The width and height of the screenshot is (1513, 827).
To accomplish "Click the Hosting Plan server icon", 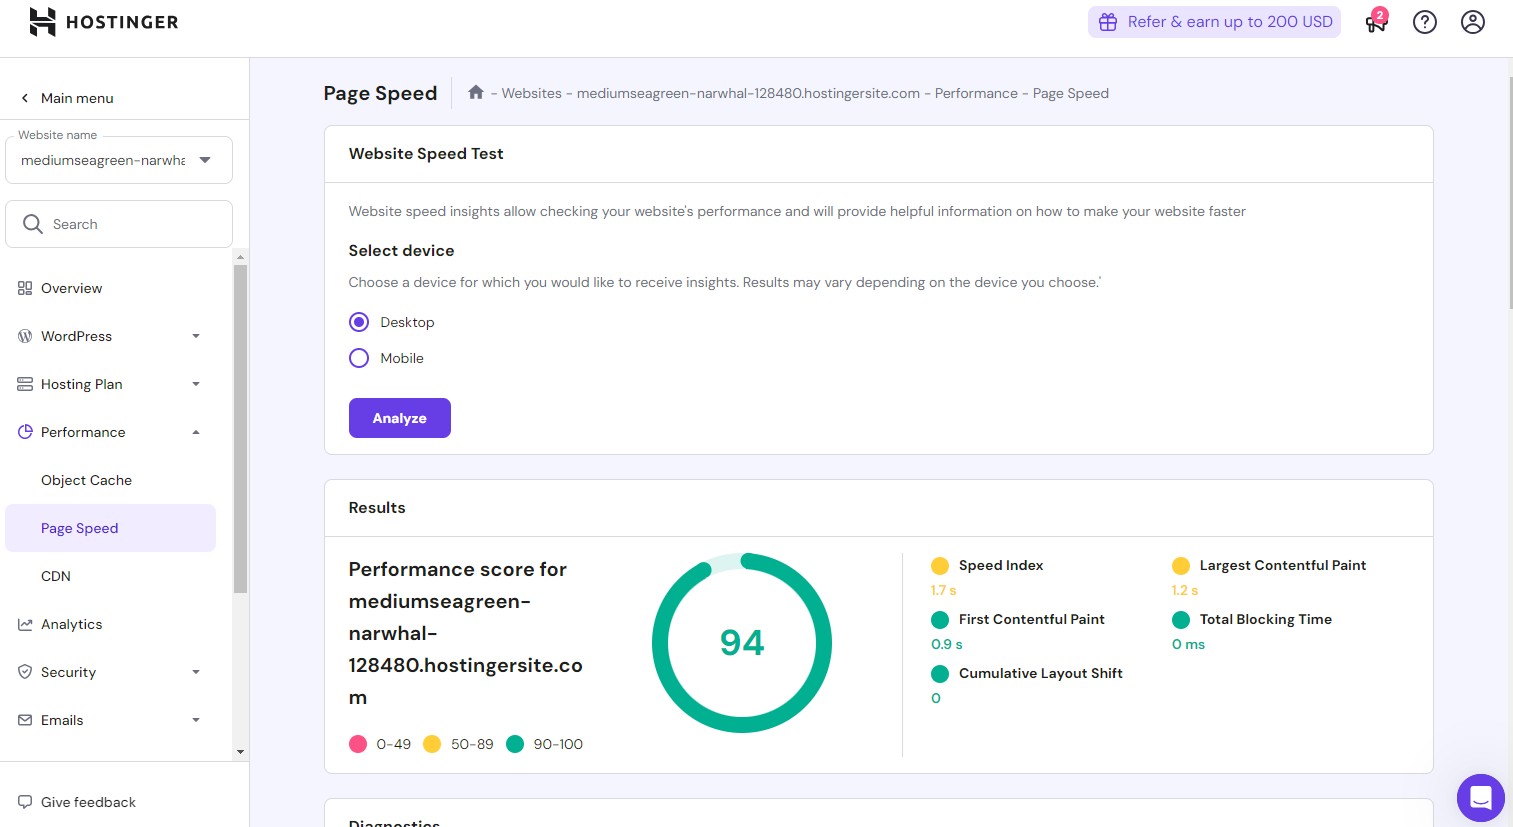I will pos(25,384).
